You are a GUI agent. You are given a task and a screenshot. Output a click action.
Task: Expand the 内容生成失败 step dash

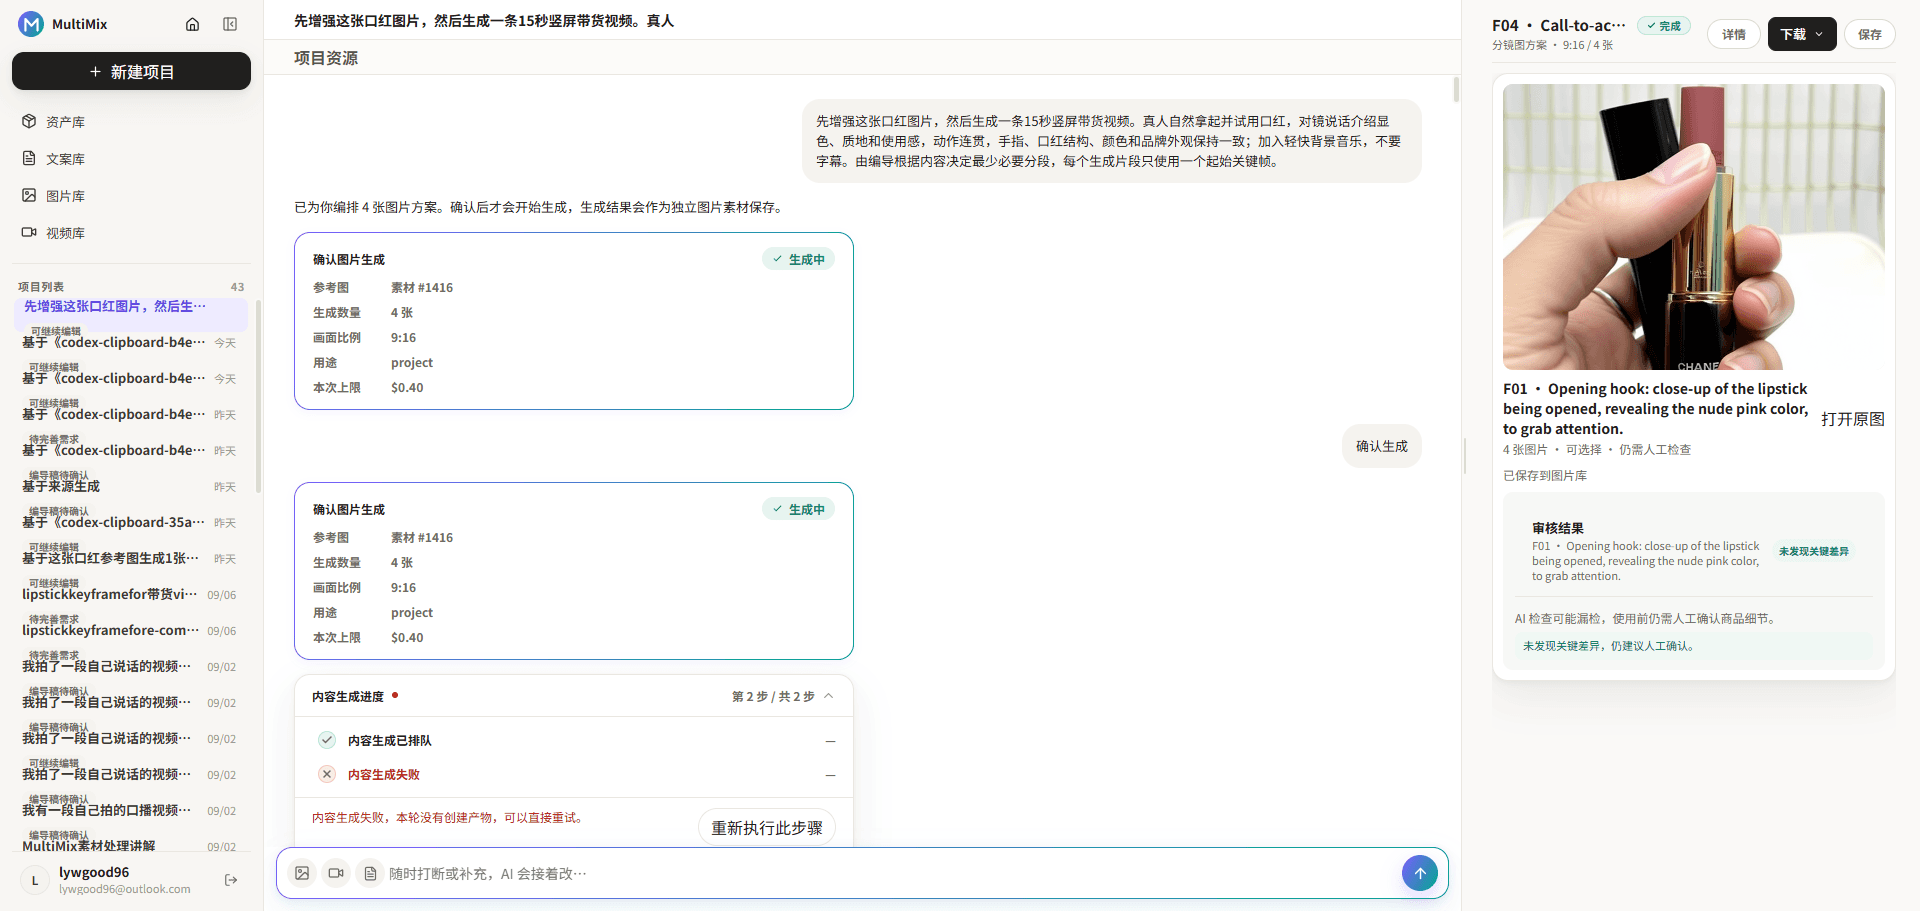(830, 775)
